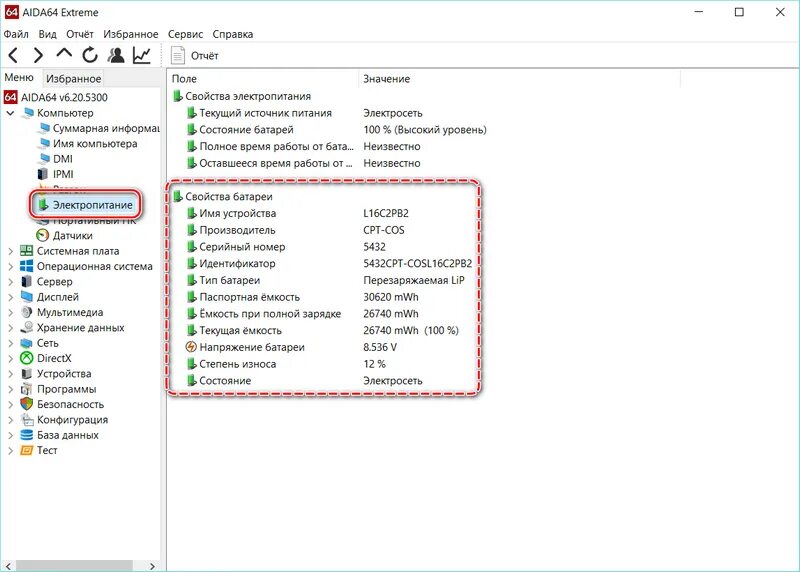Click the Сеть network icon

(x=27, y=343)
